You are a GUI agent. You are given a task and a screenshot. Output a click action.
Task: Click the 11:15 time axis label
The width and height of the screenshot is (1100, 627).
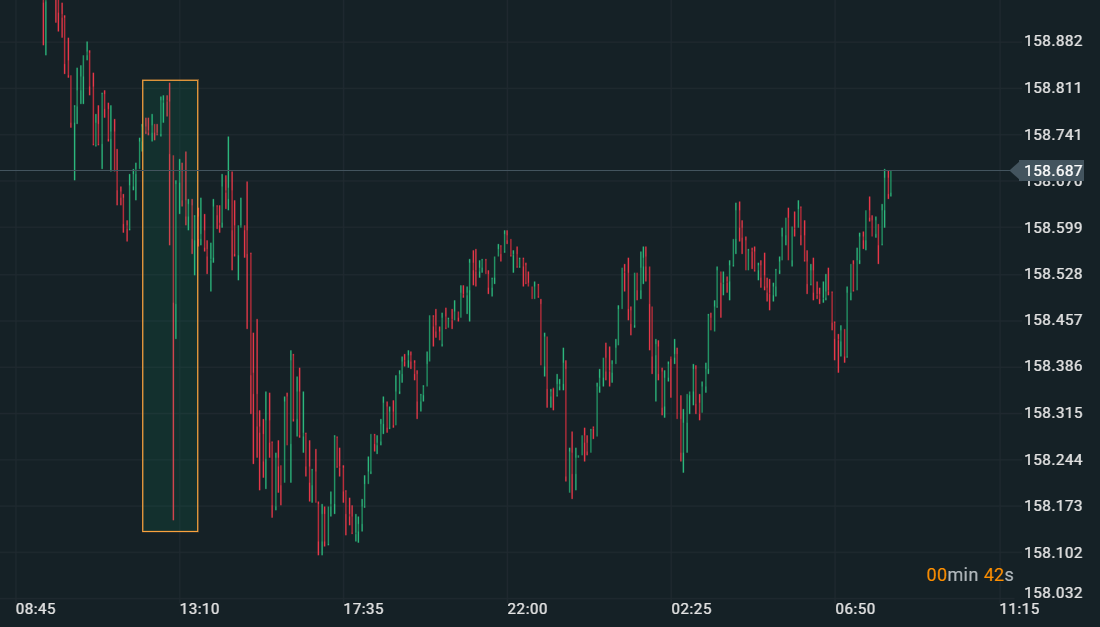coord(1019,609)
